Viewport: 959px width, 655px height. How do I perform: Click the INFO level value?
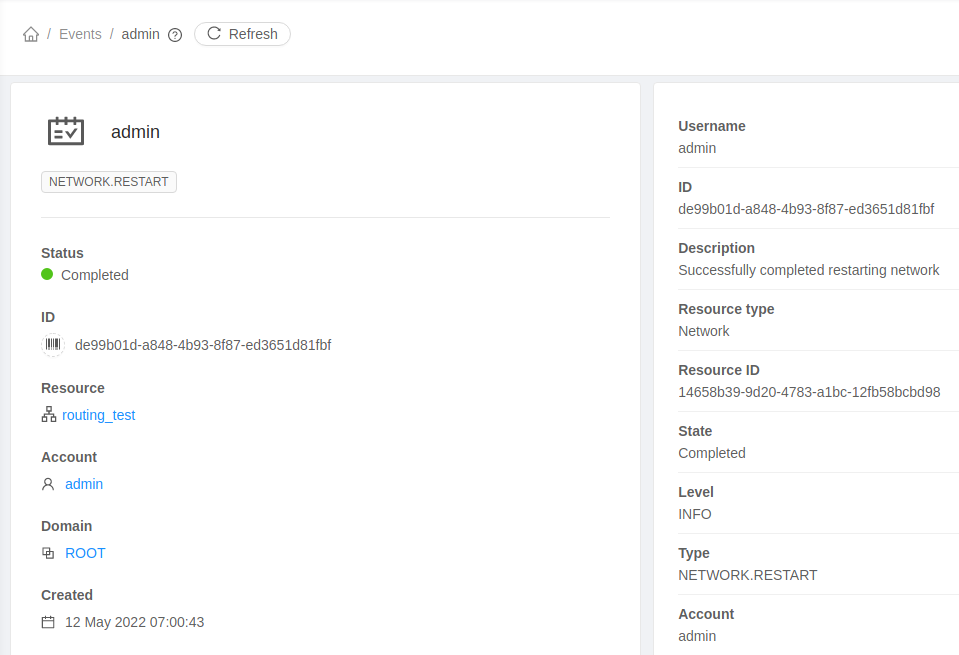(x=695, y=514)
